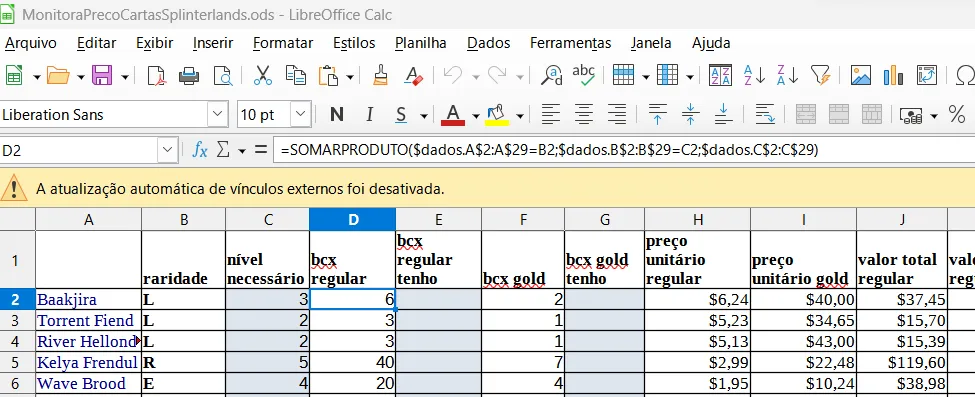This screenshot has height=397, width=975.
Task: Open the Baakjira link in cell A2
Action: (67, 300)
